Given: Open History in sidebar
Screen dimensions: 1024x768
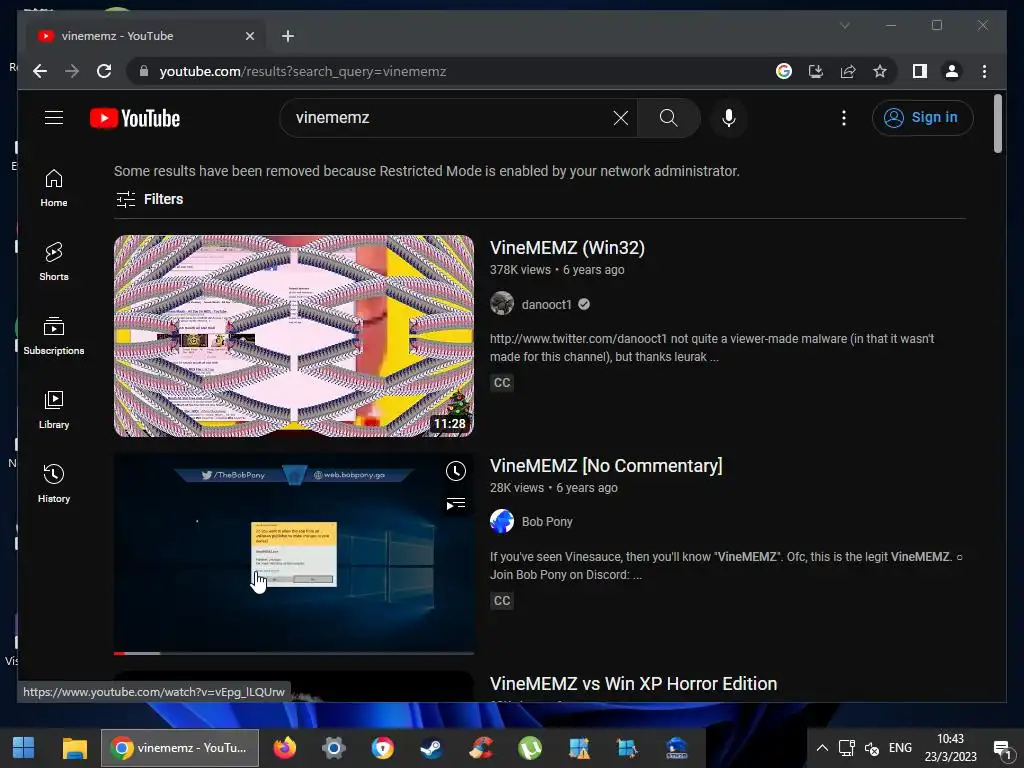Looking at the screenshot, I should [54, 484].
